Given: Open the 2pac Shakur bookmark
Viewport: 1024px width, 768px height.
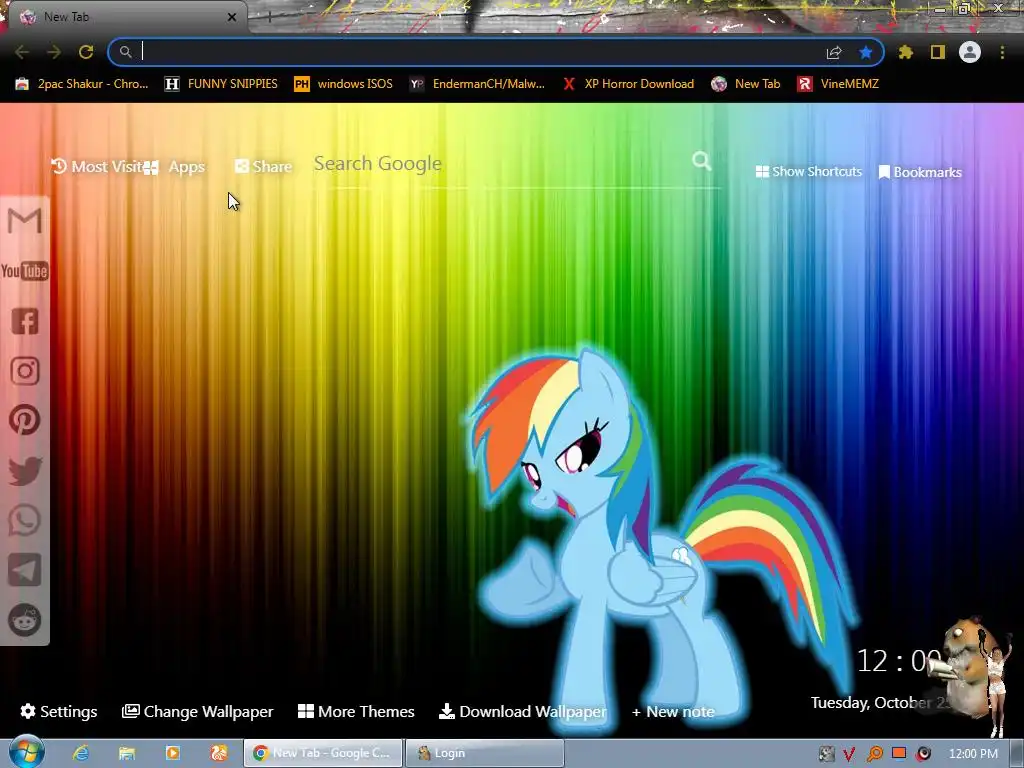Looking at the screenshot, I should point(82,84).
